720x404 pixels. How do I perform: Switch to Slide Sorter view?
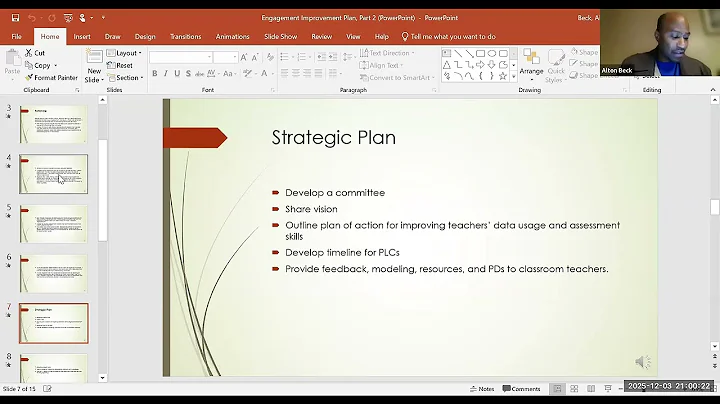(574, 389)
